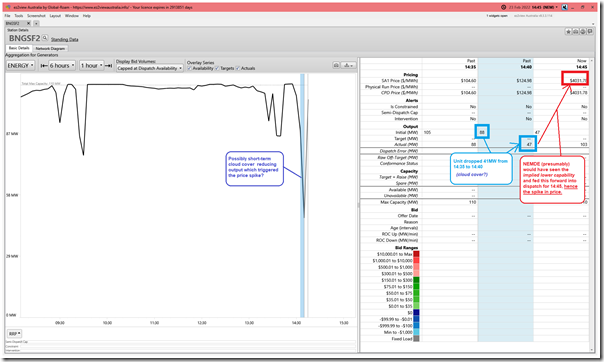604x362 pixels.
Task: Toggle the Targets overlay checkbox
Action: pyautogui.click(x=217, y=68)
